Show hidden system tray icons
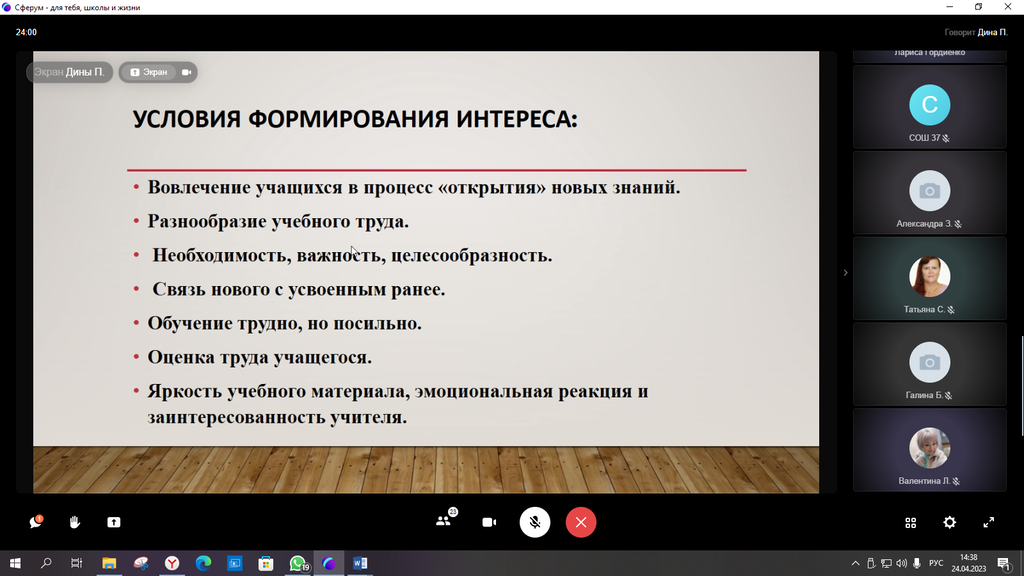Screen dimensions: 1024x576 coord(855,563)
